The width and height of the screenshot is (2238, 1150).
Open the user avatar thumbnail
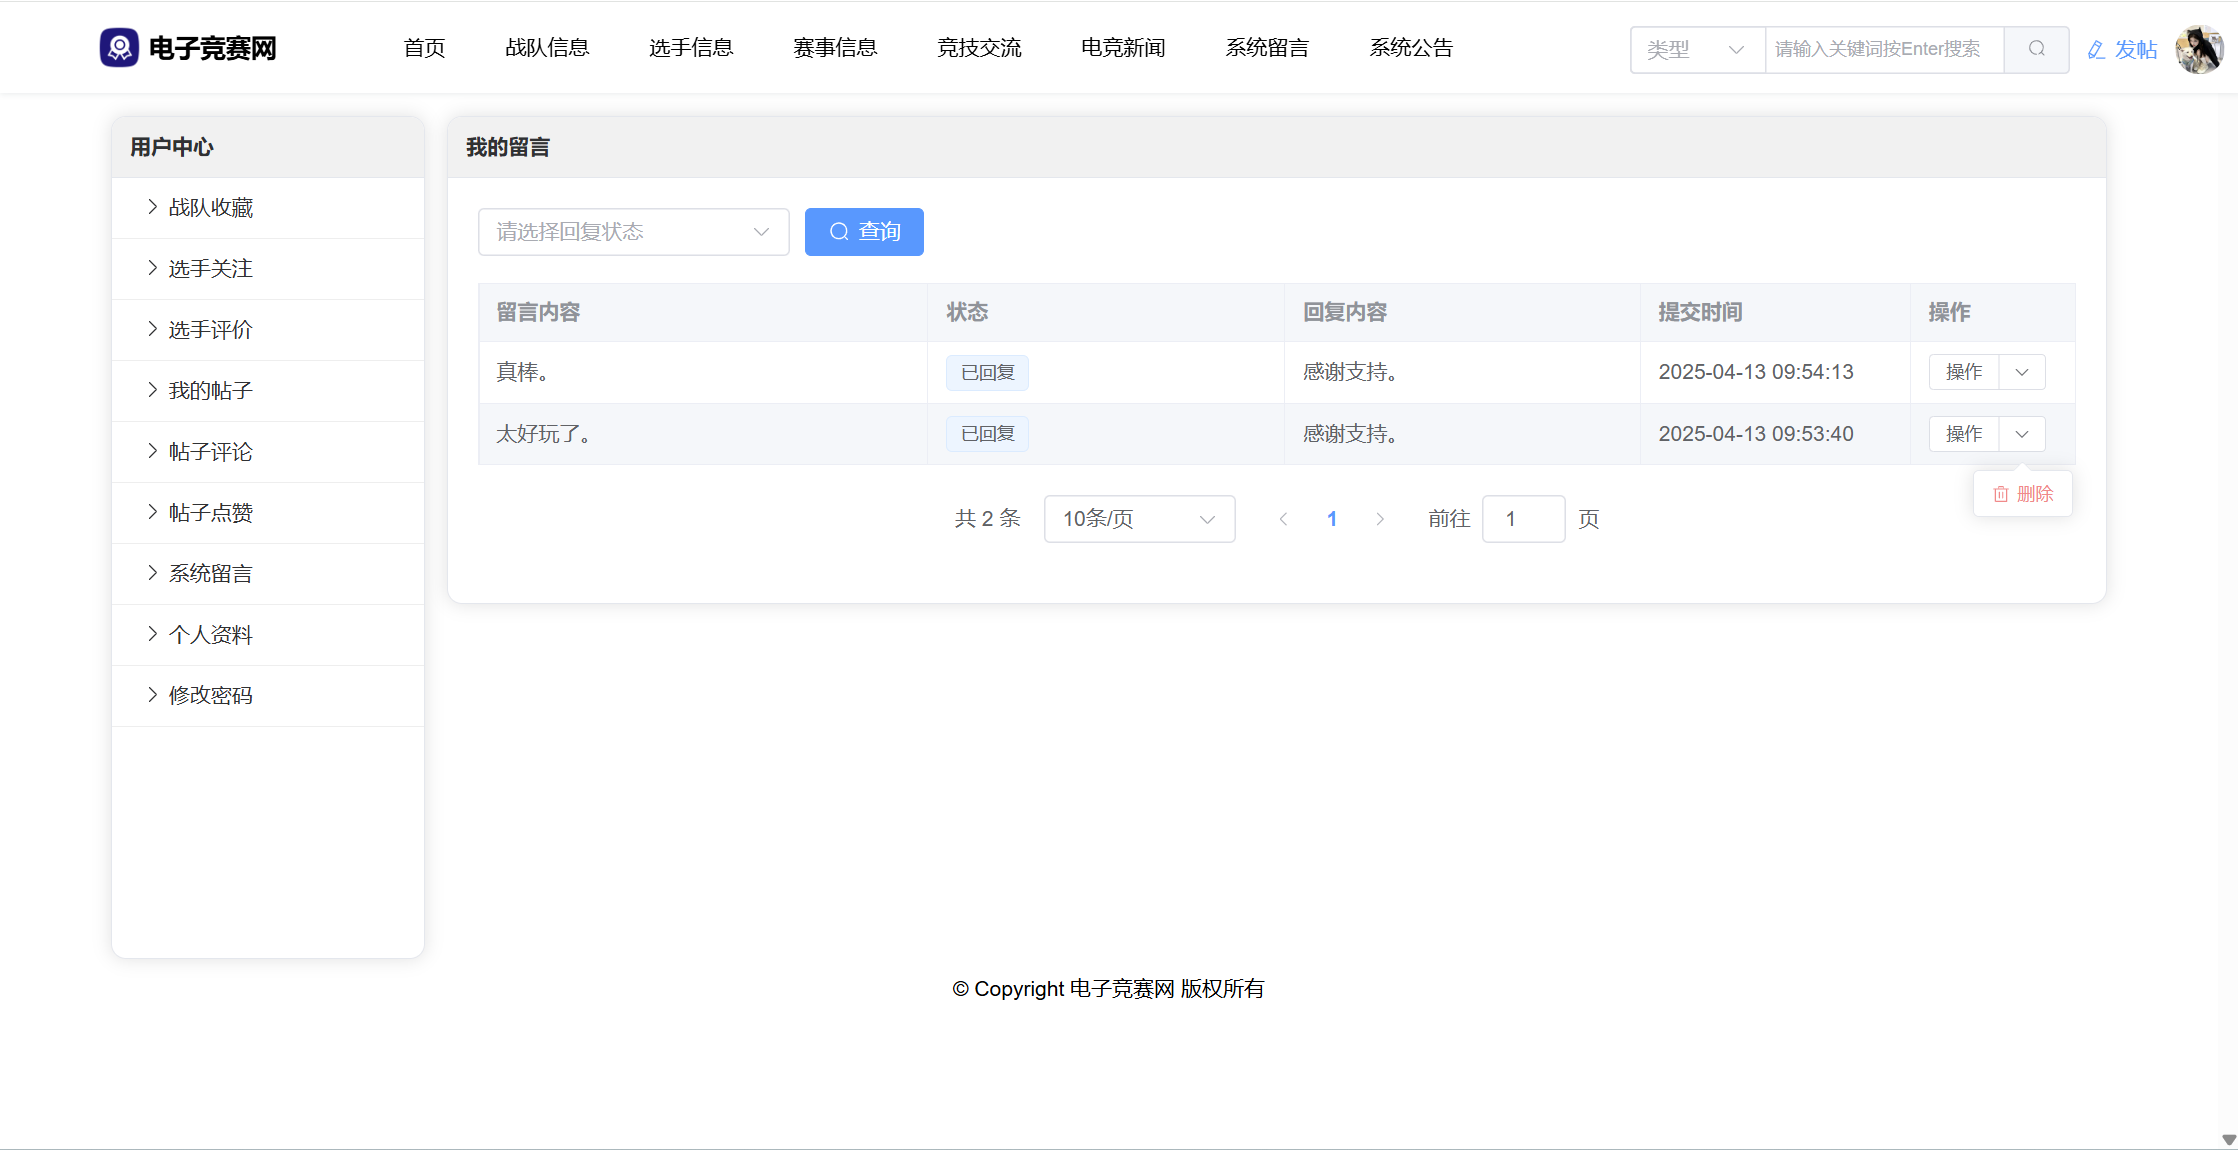(x=2199, y=49)
